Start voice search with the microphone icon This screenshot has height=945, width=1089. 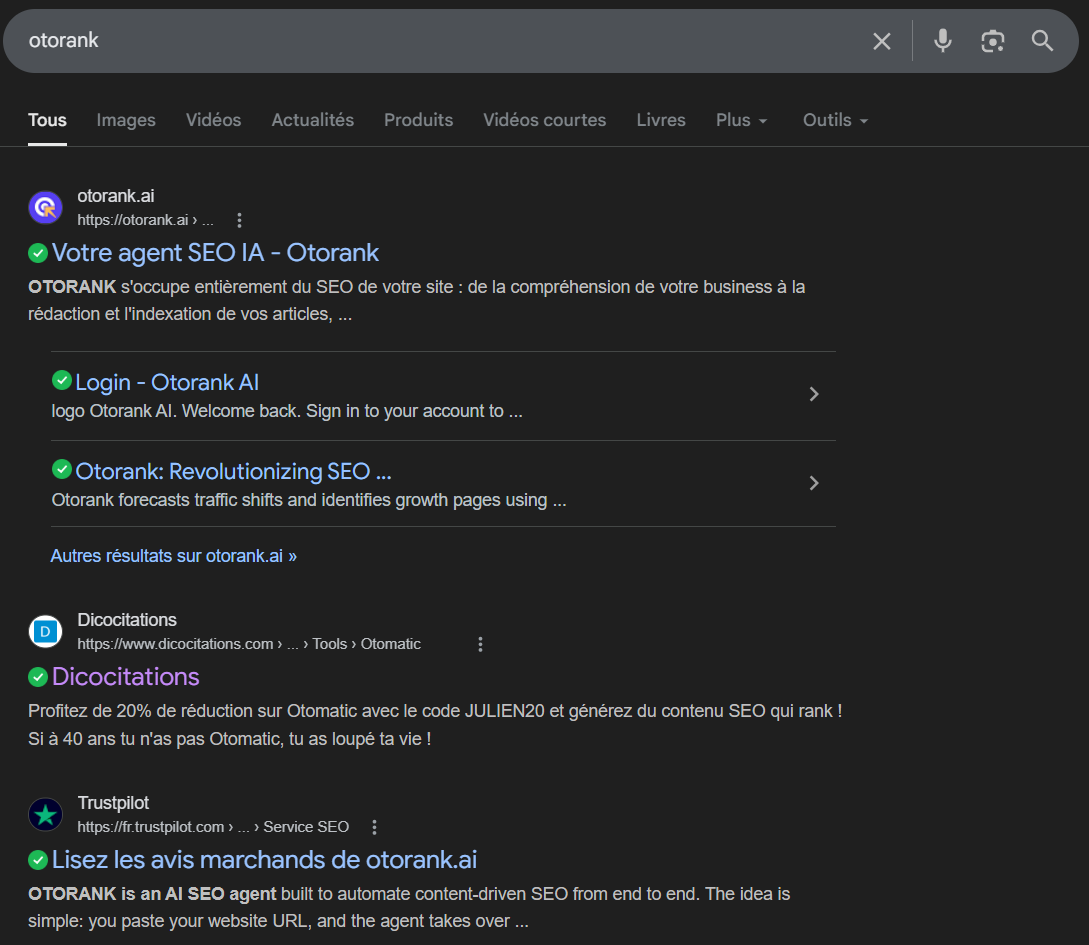click(942, 41)
